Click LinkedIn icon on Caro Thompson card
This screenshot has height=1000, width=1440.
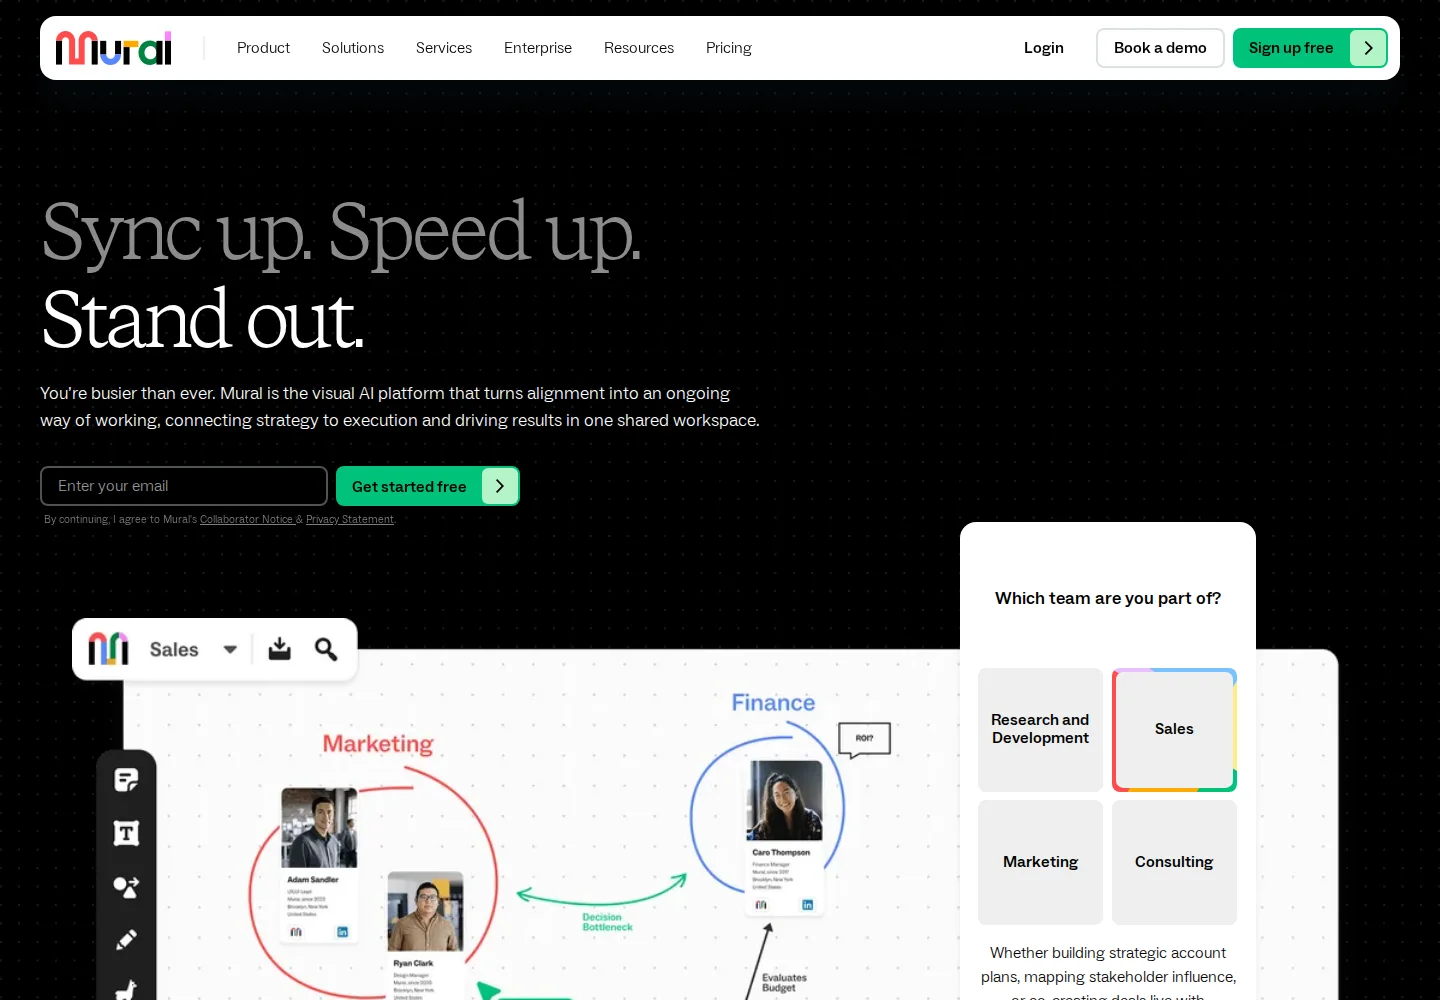[807, 905]
